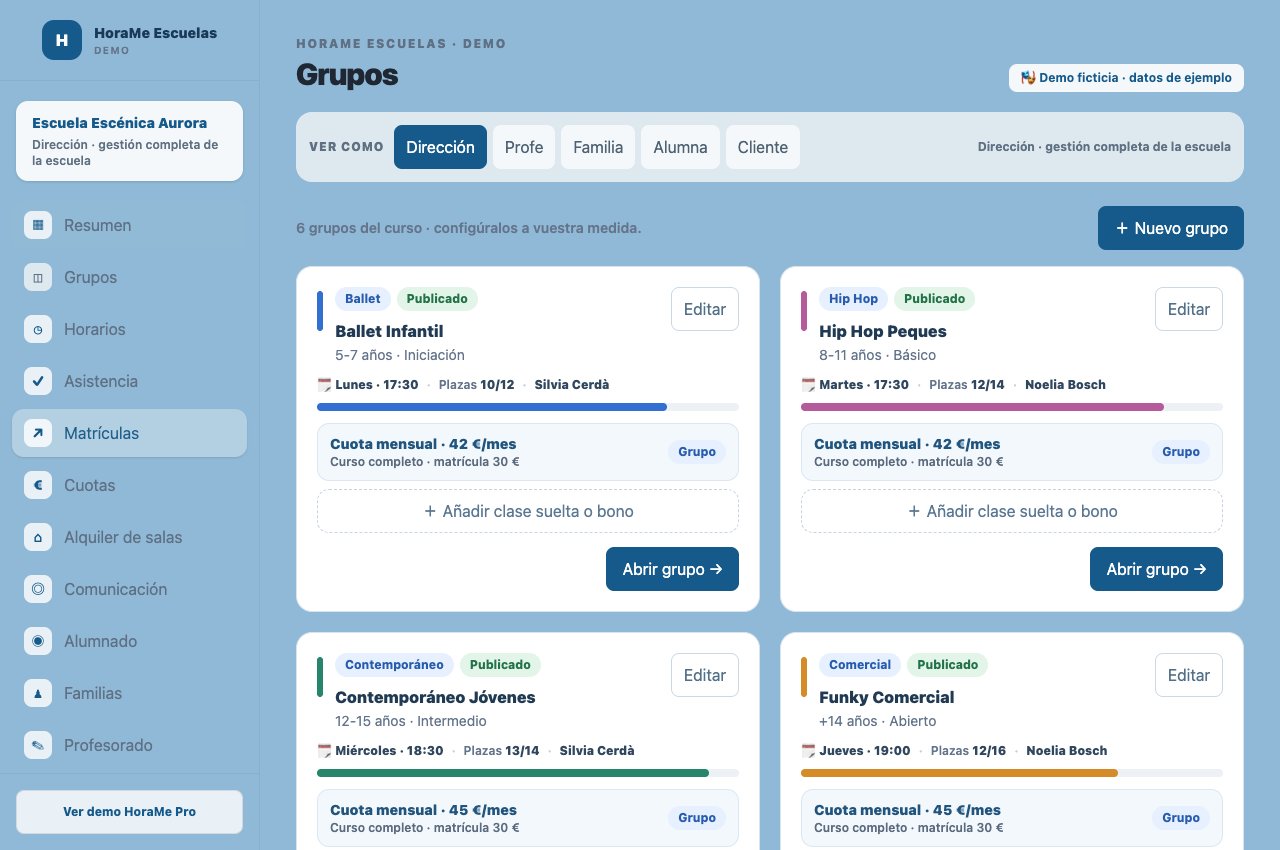
Task: Click the Contemporáneo category tag
Action: [x=394, y=665]
